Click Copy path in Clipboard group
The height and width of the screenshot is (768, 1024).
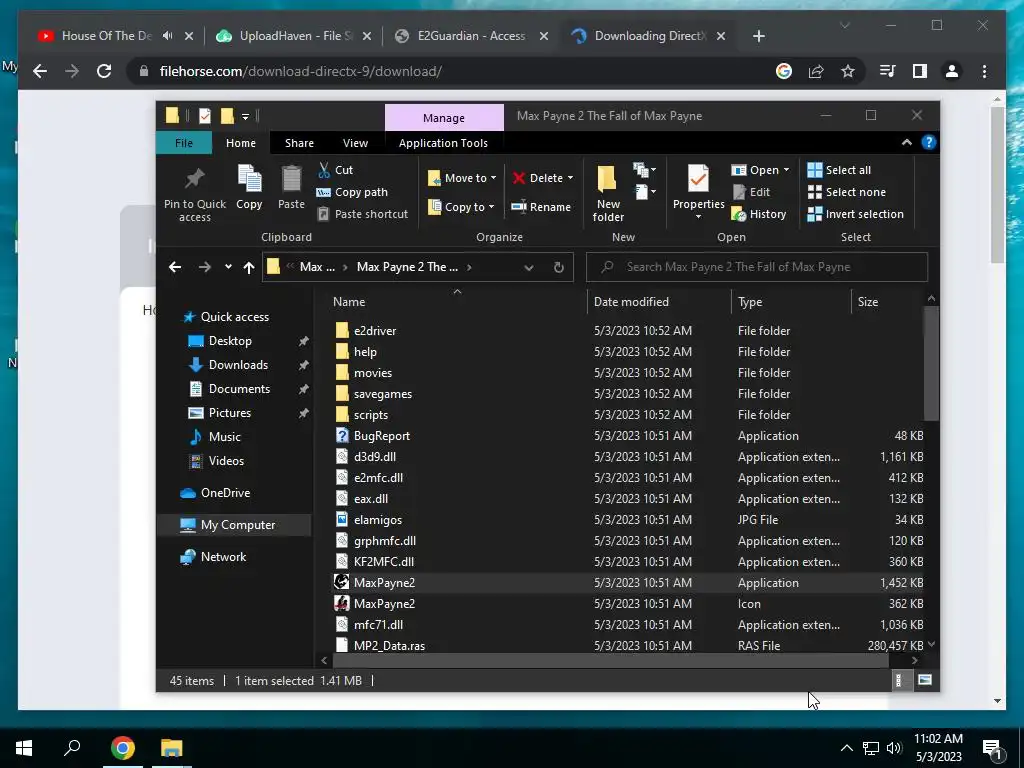click(352, 192)
